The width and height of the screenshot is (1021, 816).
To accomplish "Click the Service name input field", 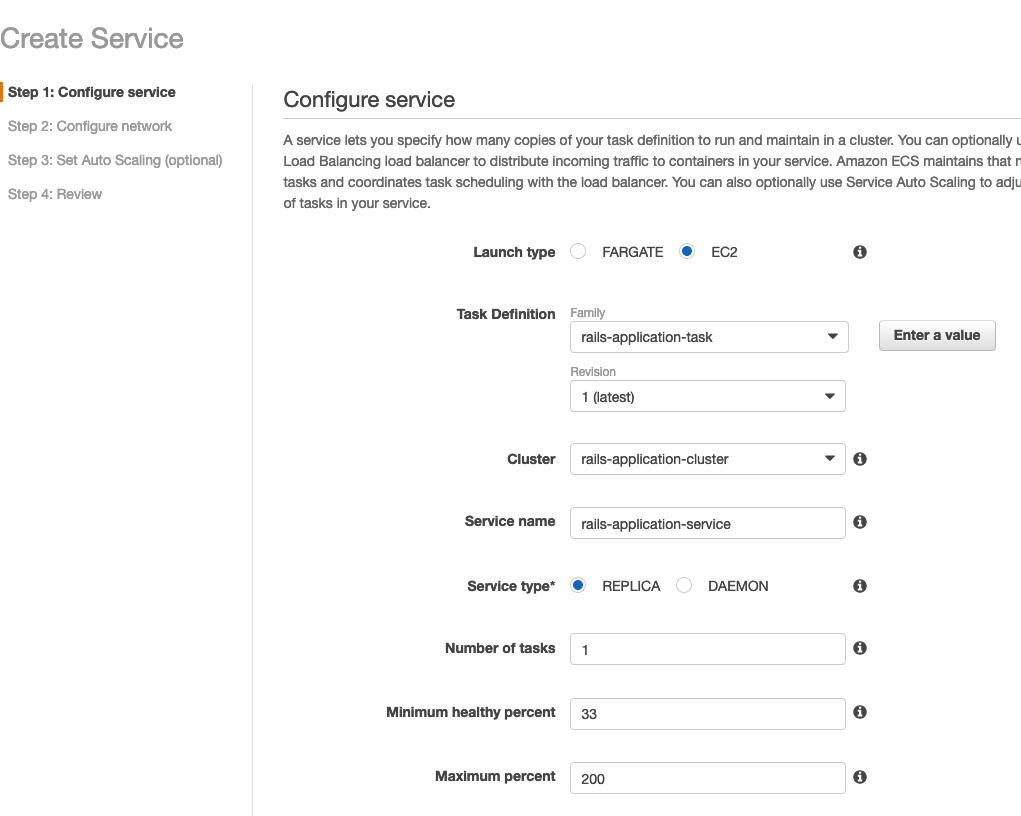I will [708, 524].
